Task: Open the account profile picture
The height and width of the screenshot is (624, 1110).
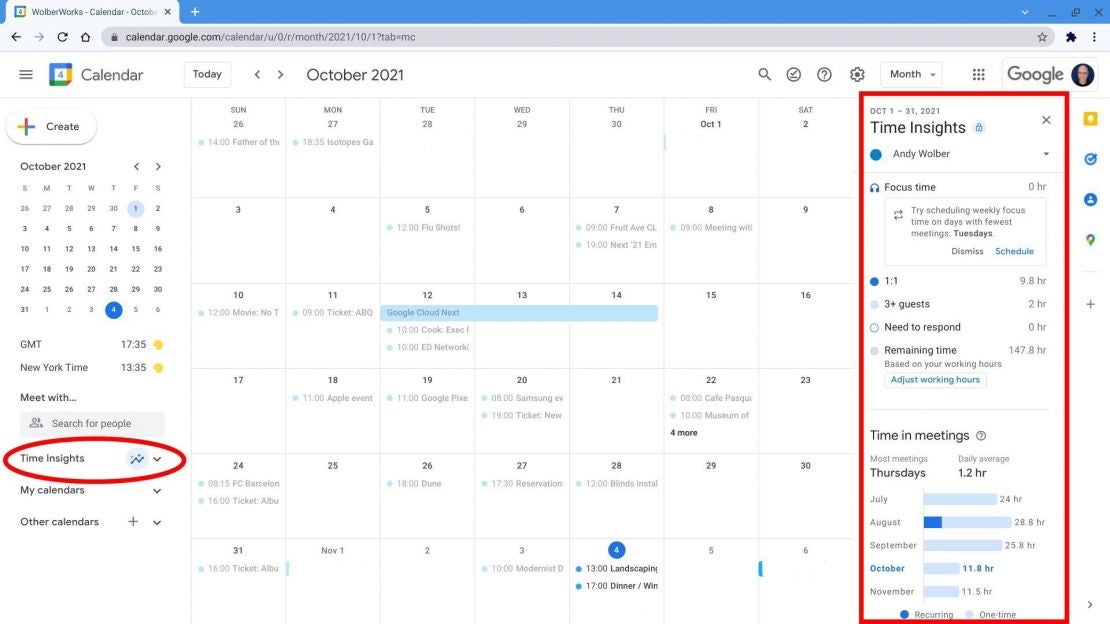Action: coord(1082,74)
